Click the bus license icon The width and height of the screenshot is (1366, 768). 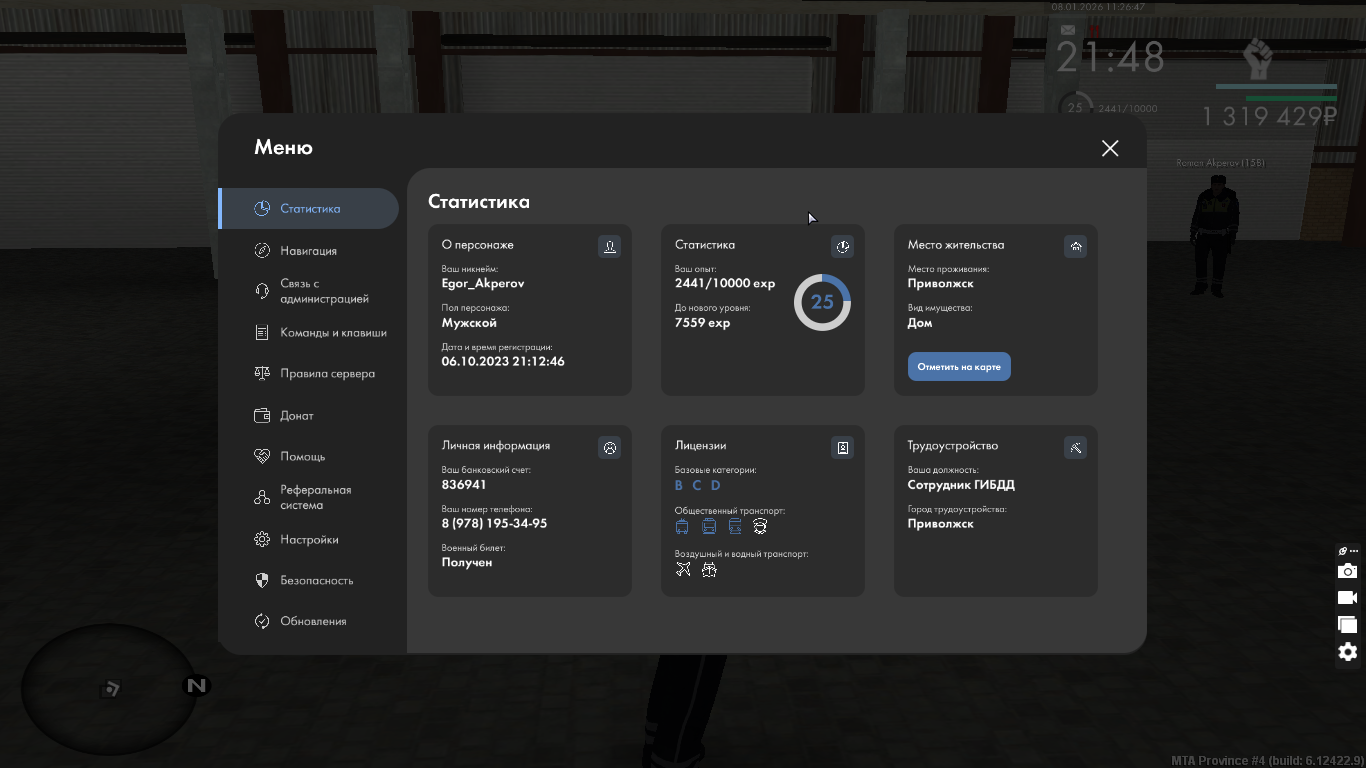[x=709, y=526]
